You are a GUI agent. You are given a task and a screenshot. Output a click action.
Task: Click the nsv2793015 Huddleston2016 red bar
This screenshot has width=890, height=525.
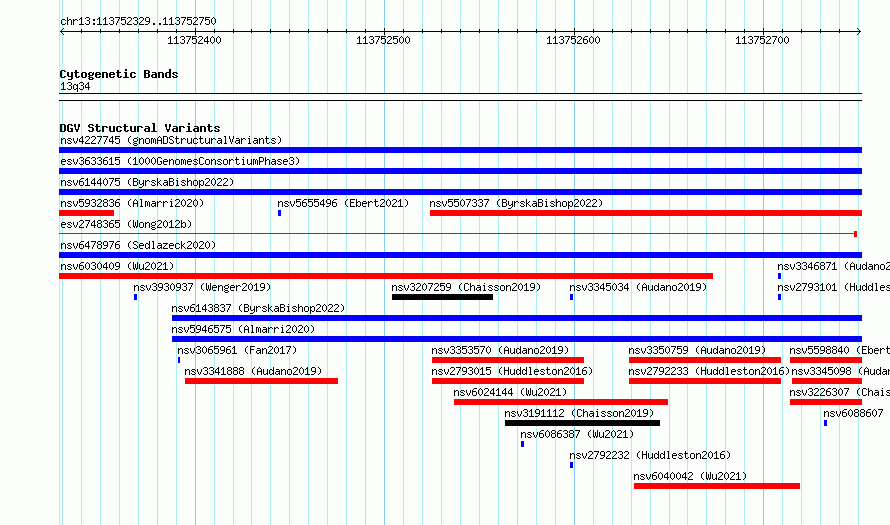(507, 381)
